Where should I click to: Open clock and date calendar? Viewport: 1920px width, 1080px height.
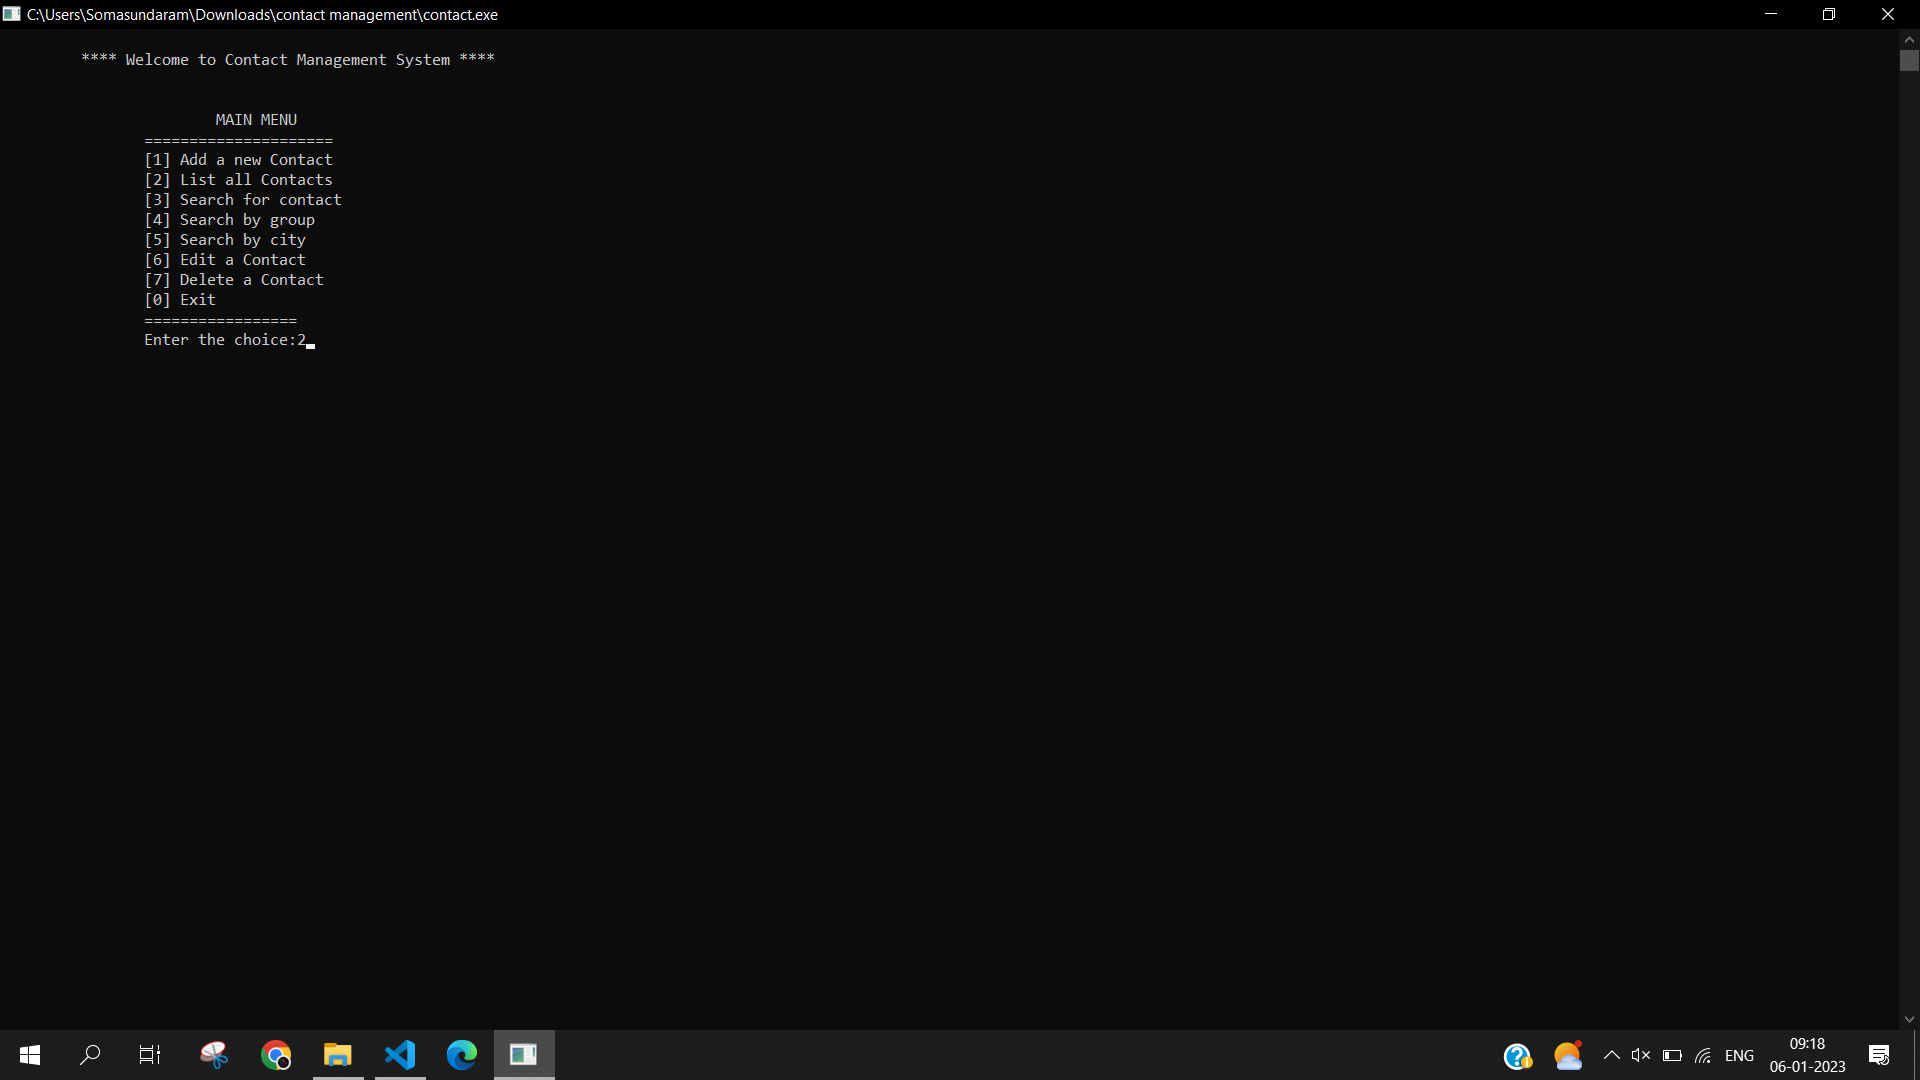tap(1807, 1055)
